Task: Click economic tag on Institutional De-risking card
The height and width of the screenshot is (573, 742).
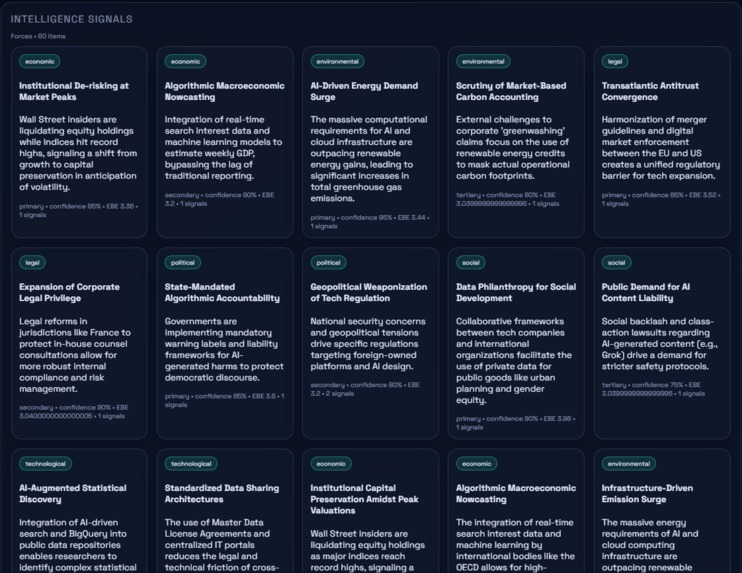Action: [40, 62]
